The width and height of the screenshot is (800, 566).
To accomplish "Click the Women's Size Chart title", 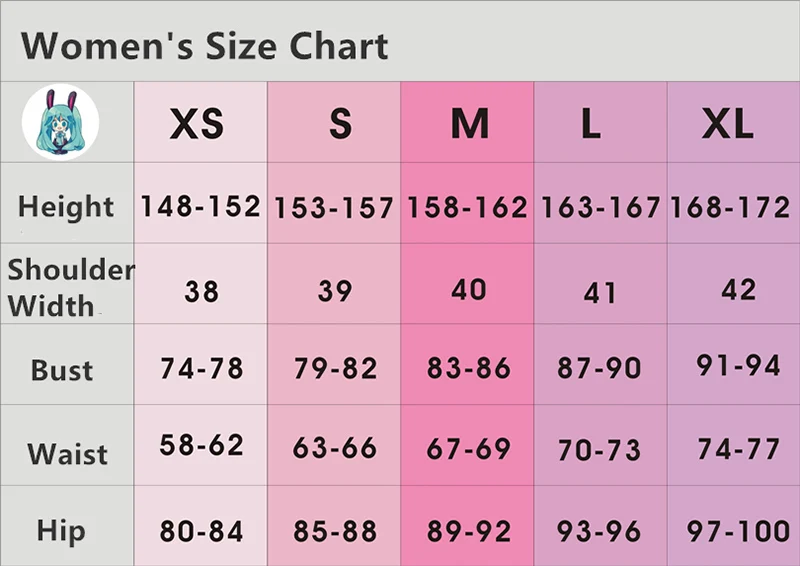I will coord(204,46).
